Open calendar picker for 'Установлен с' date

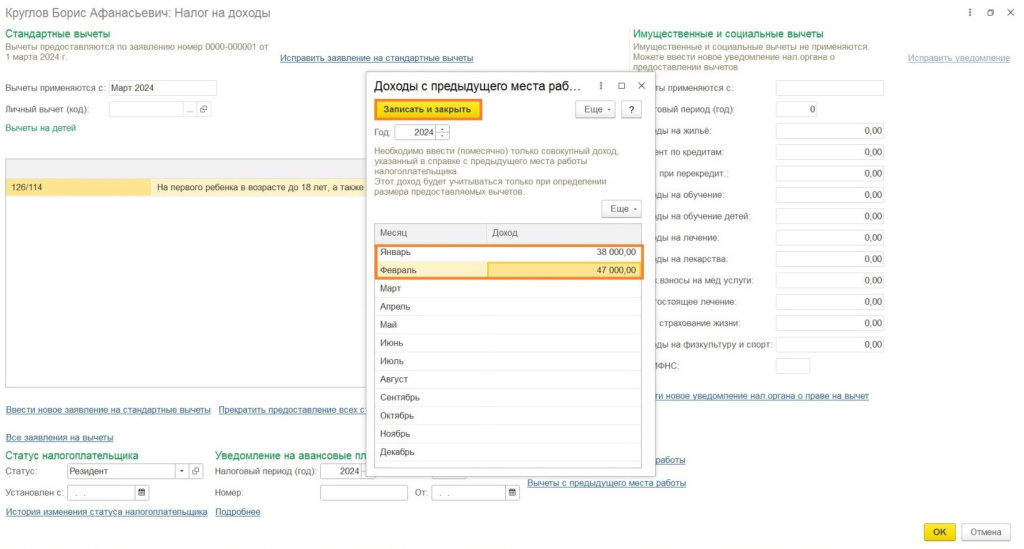pos(142,493)
